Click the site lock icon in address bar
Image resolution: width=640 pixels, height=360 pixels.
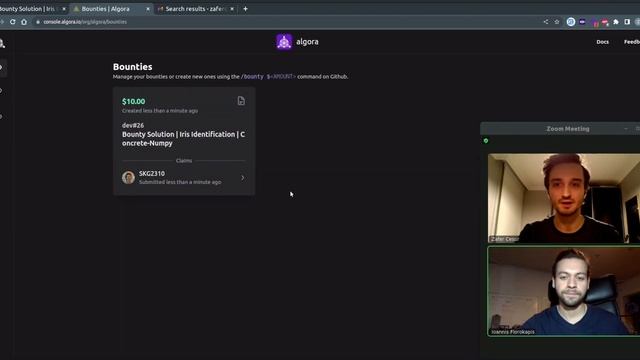click(38, 22)
